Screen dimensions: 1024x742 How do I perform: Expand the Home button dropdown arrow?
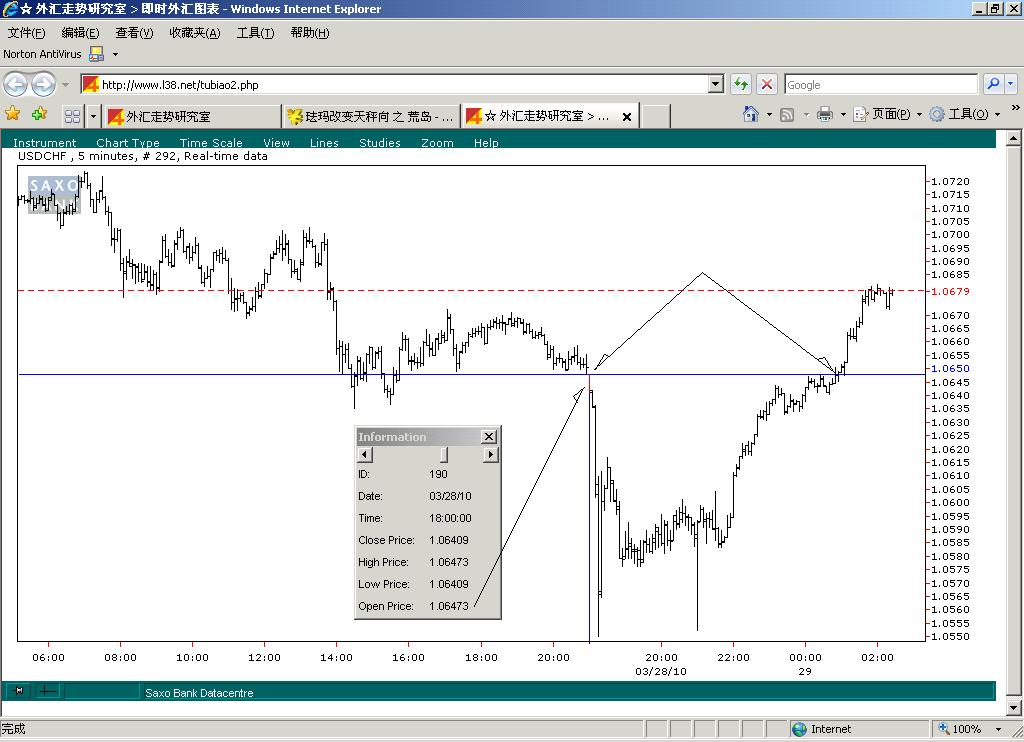point(769,115)
